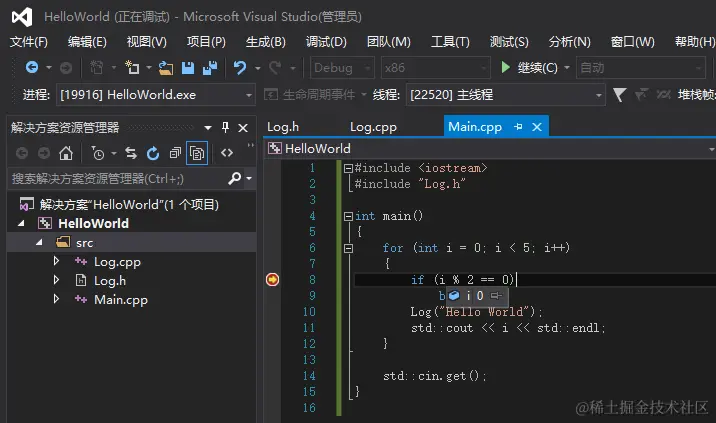Open the 自动 debugger type dropdown
Image resolution: width=716 pixels, height=423 pixels.
[640, 68]
